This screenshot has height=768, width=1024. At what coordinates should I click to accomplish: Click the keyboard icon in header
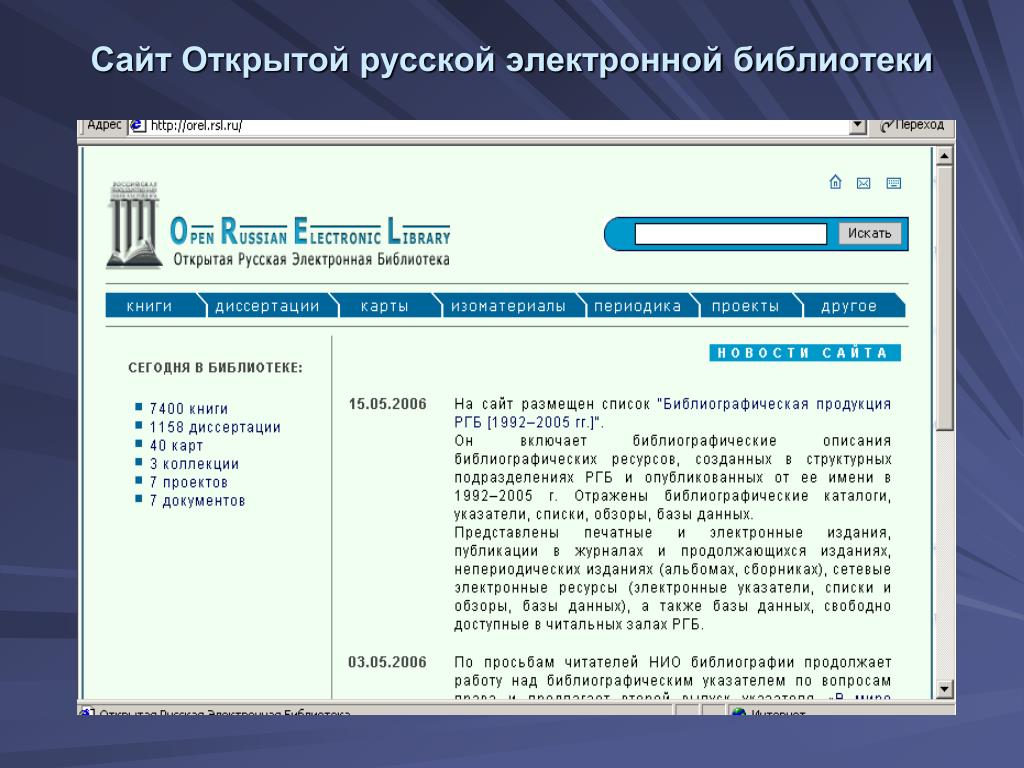893,183
